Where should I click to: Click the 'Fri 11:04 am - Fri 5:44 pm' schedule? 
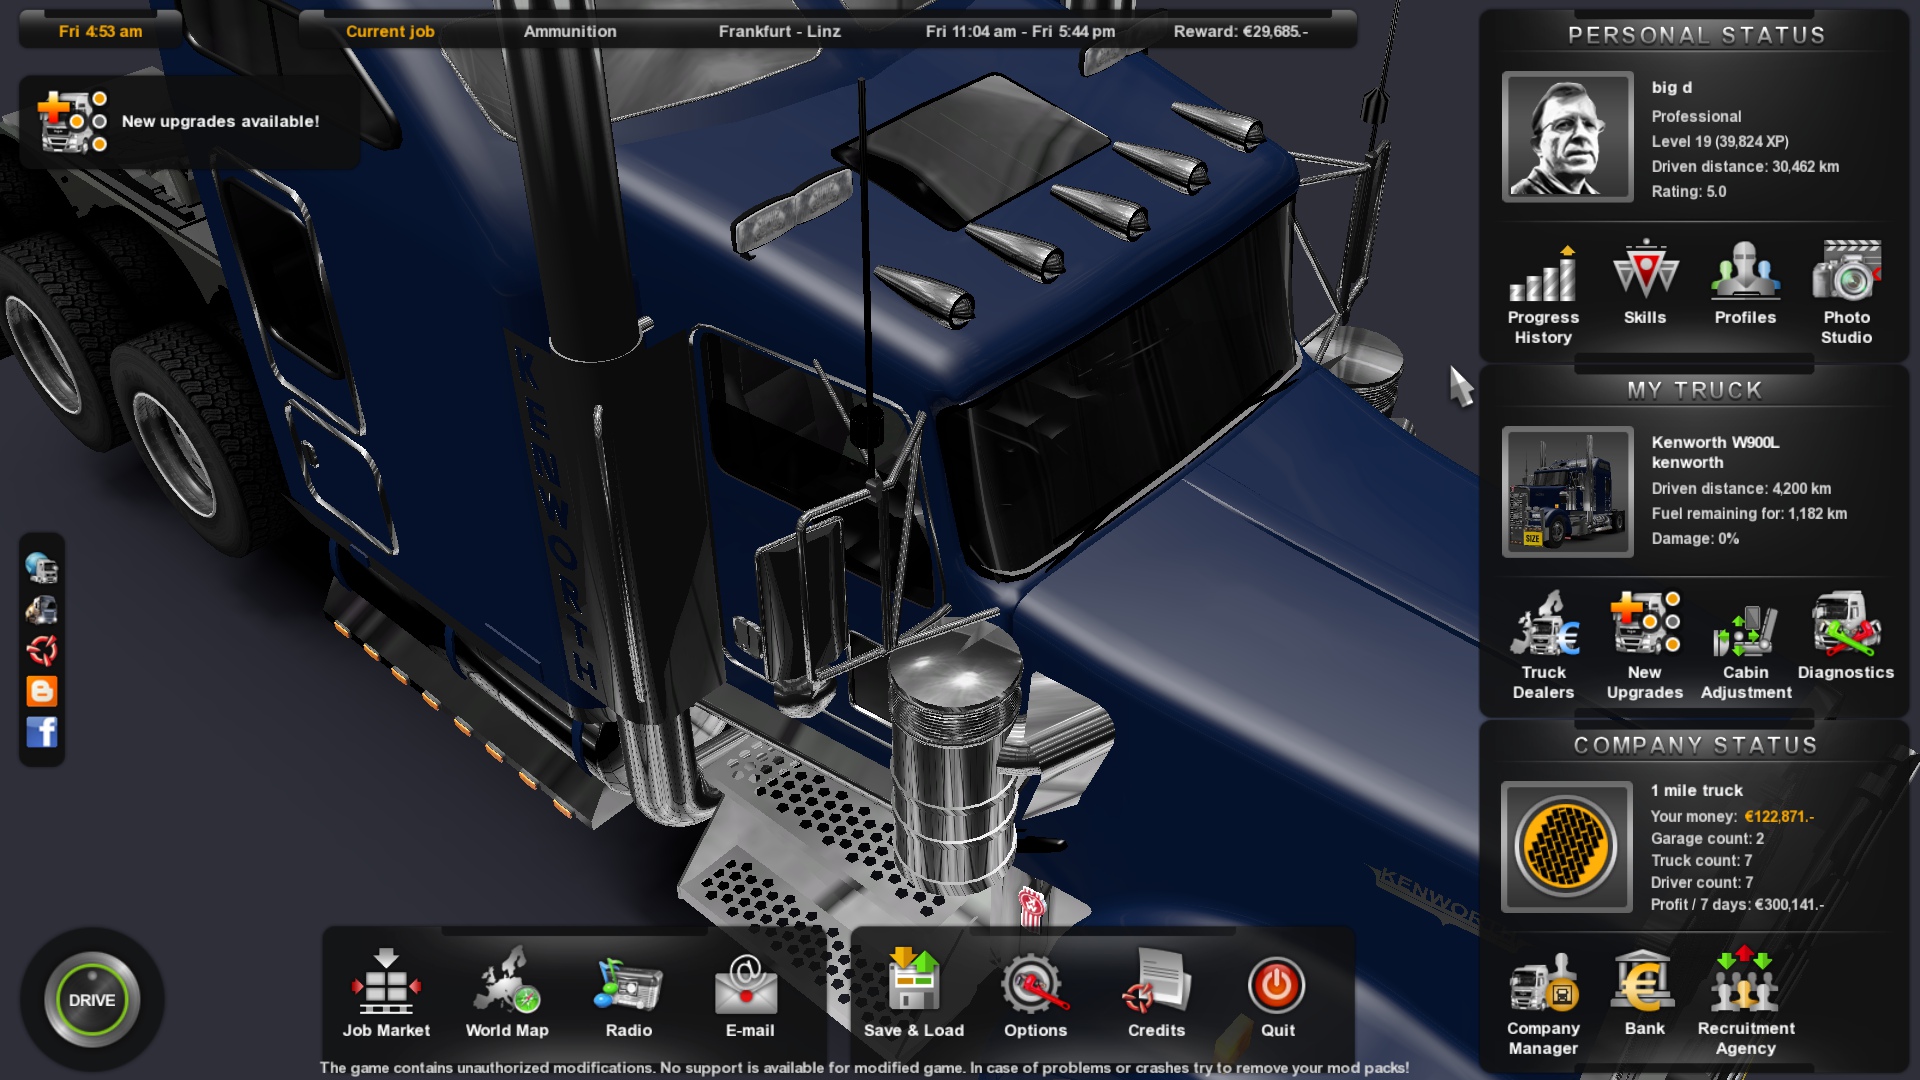coord(1021,31)
